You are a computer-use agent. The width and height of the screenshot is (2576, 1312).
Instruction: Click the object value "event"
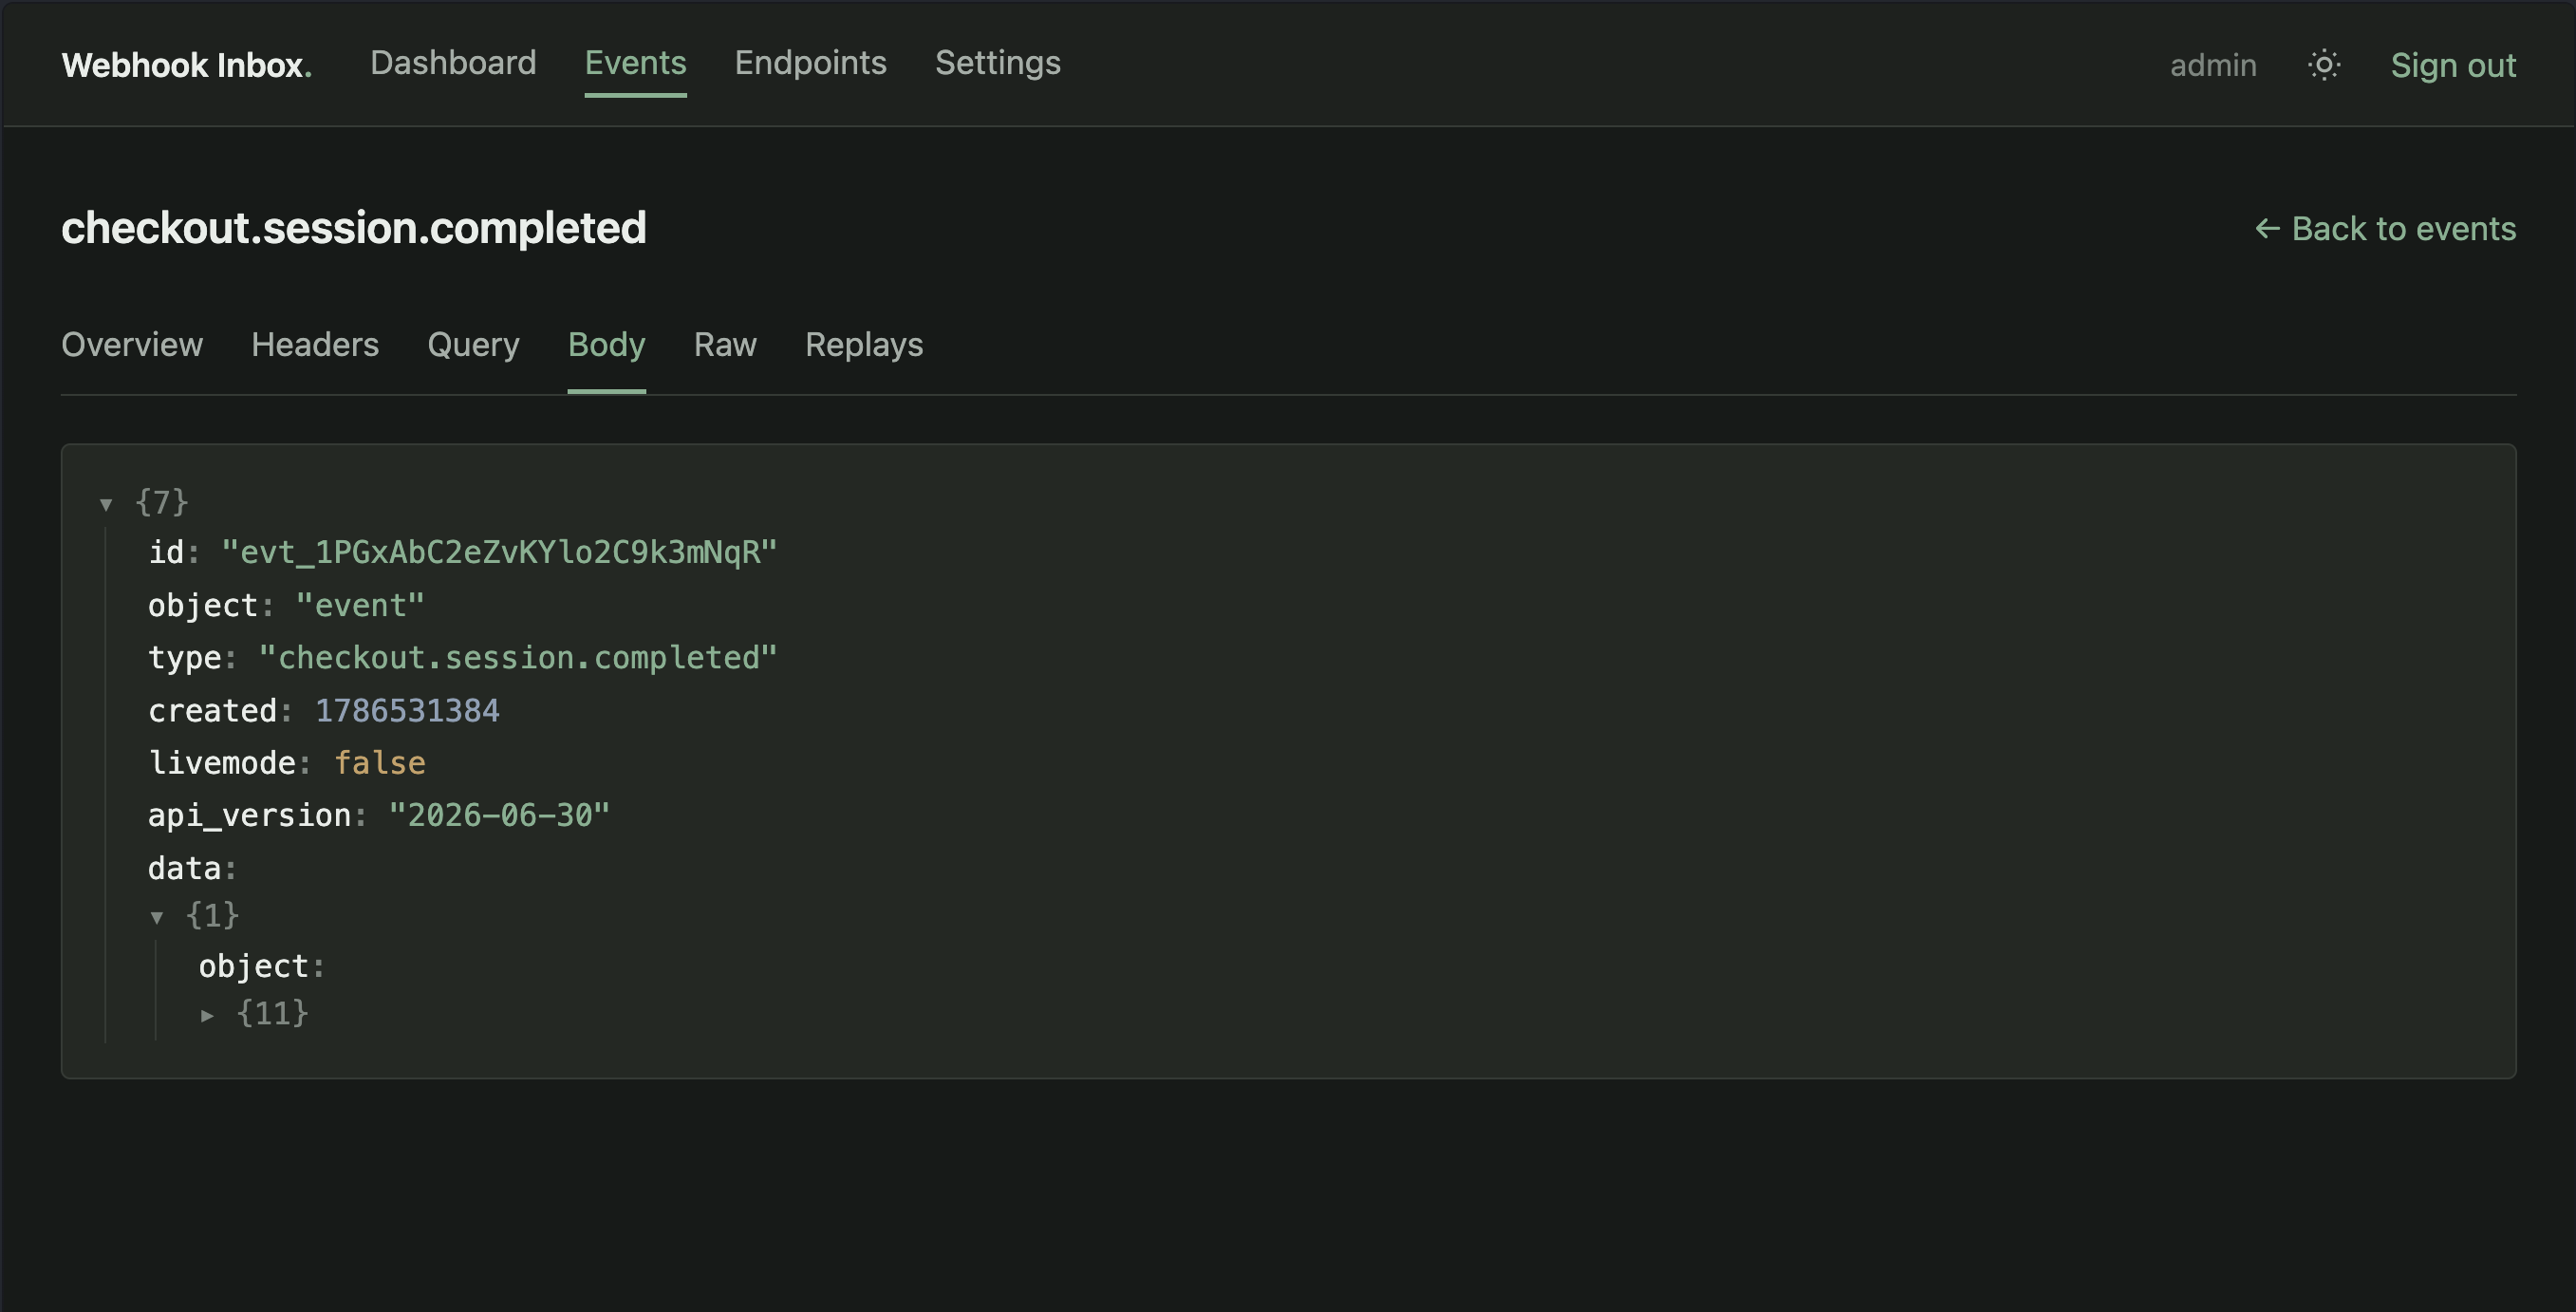click(360, 606)
